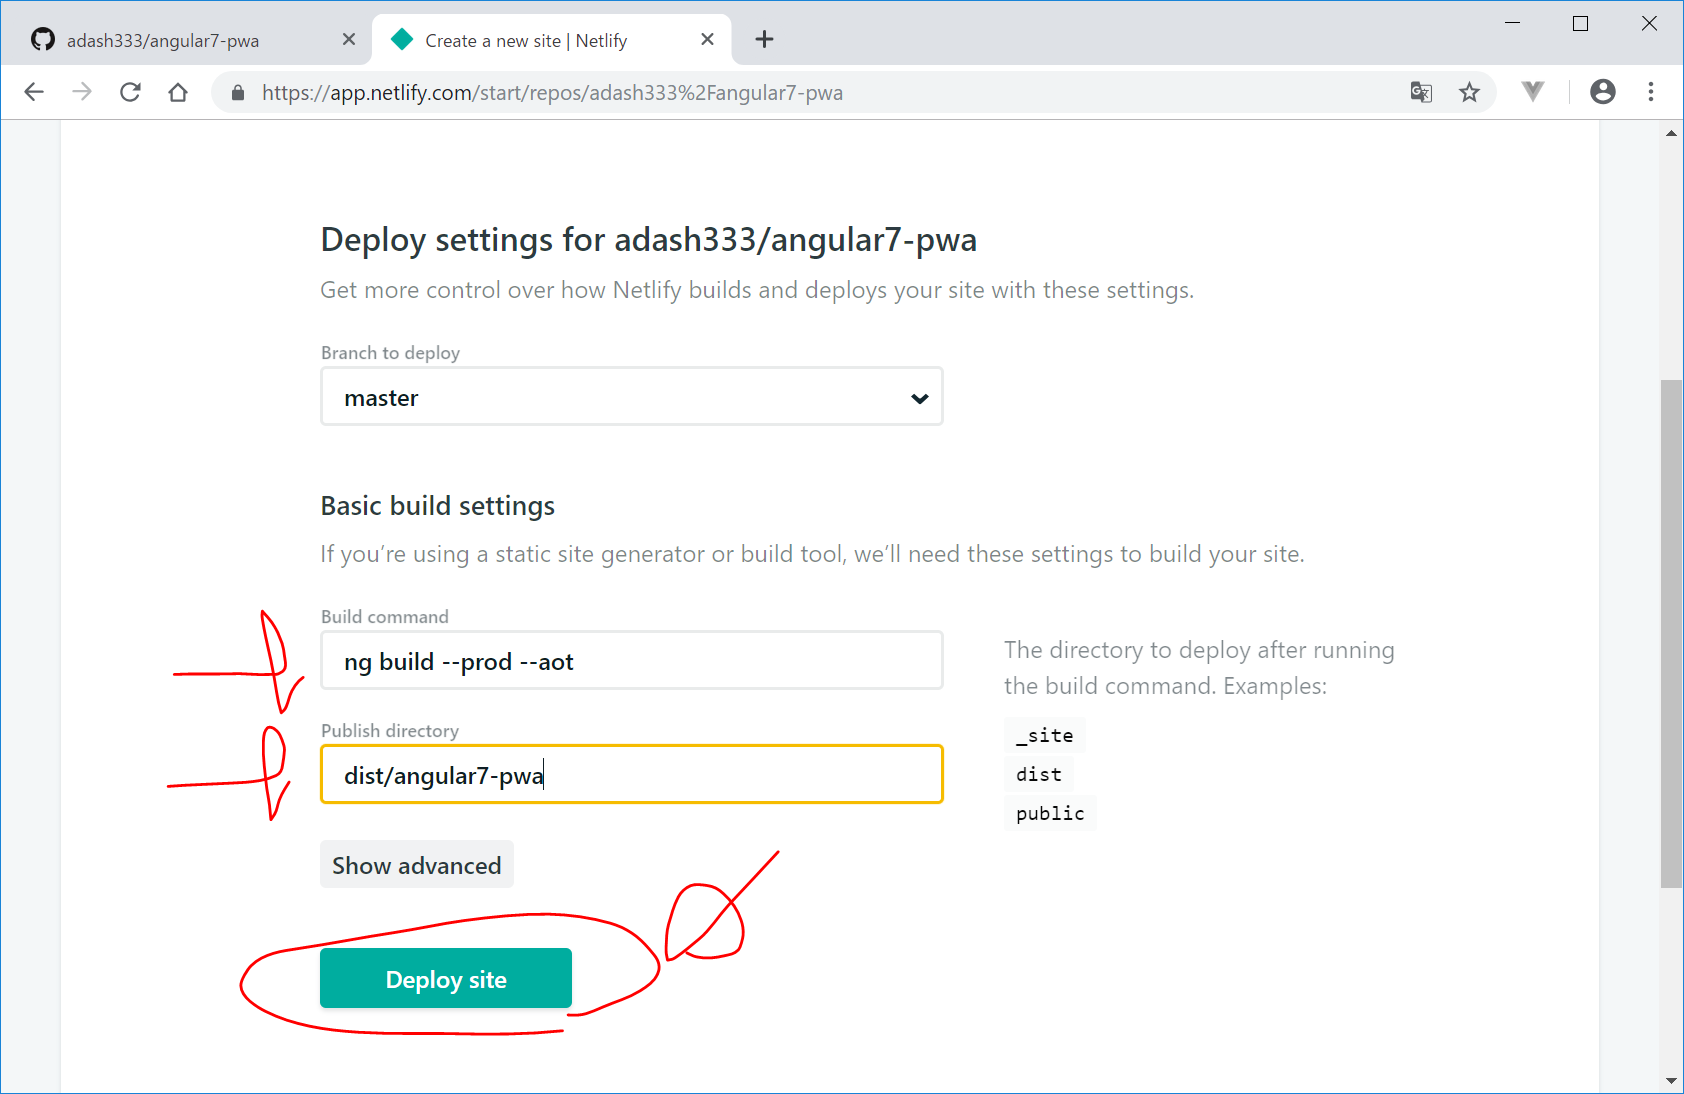View site security lock info

(238, 93)
